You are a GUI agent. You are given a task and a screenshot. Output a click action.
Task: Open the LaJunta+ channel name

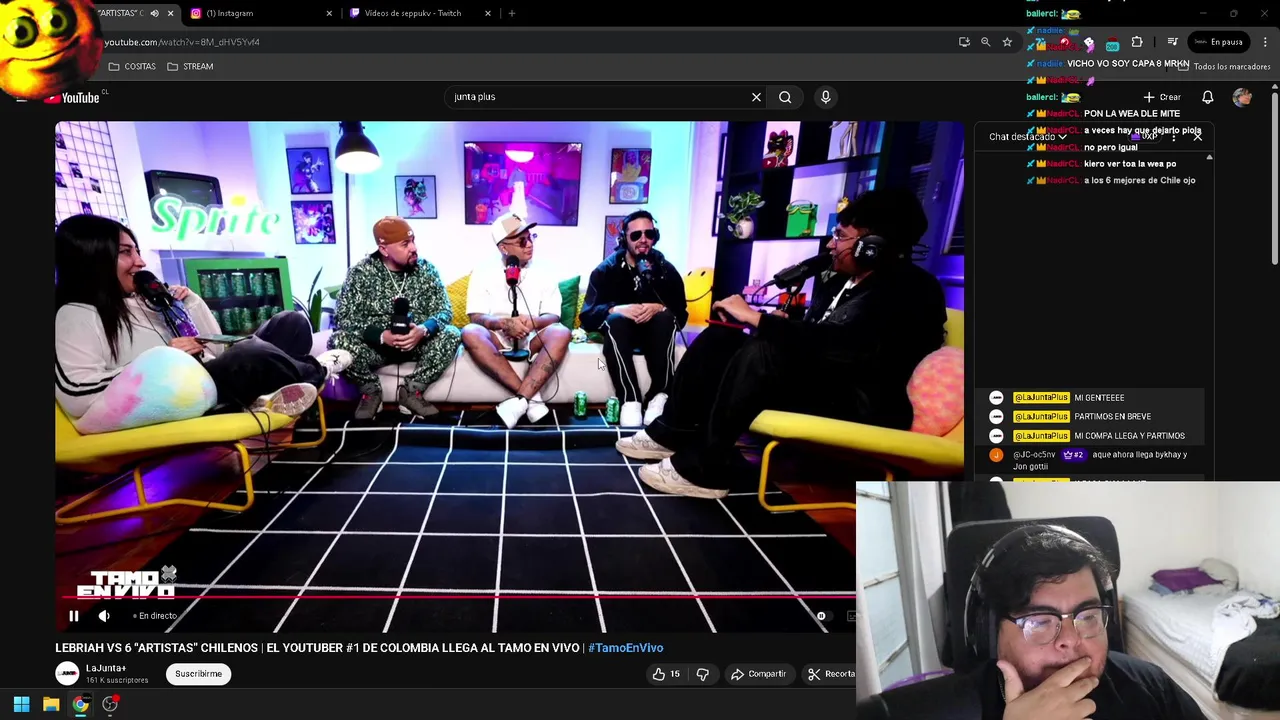106,668
